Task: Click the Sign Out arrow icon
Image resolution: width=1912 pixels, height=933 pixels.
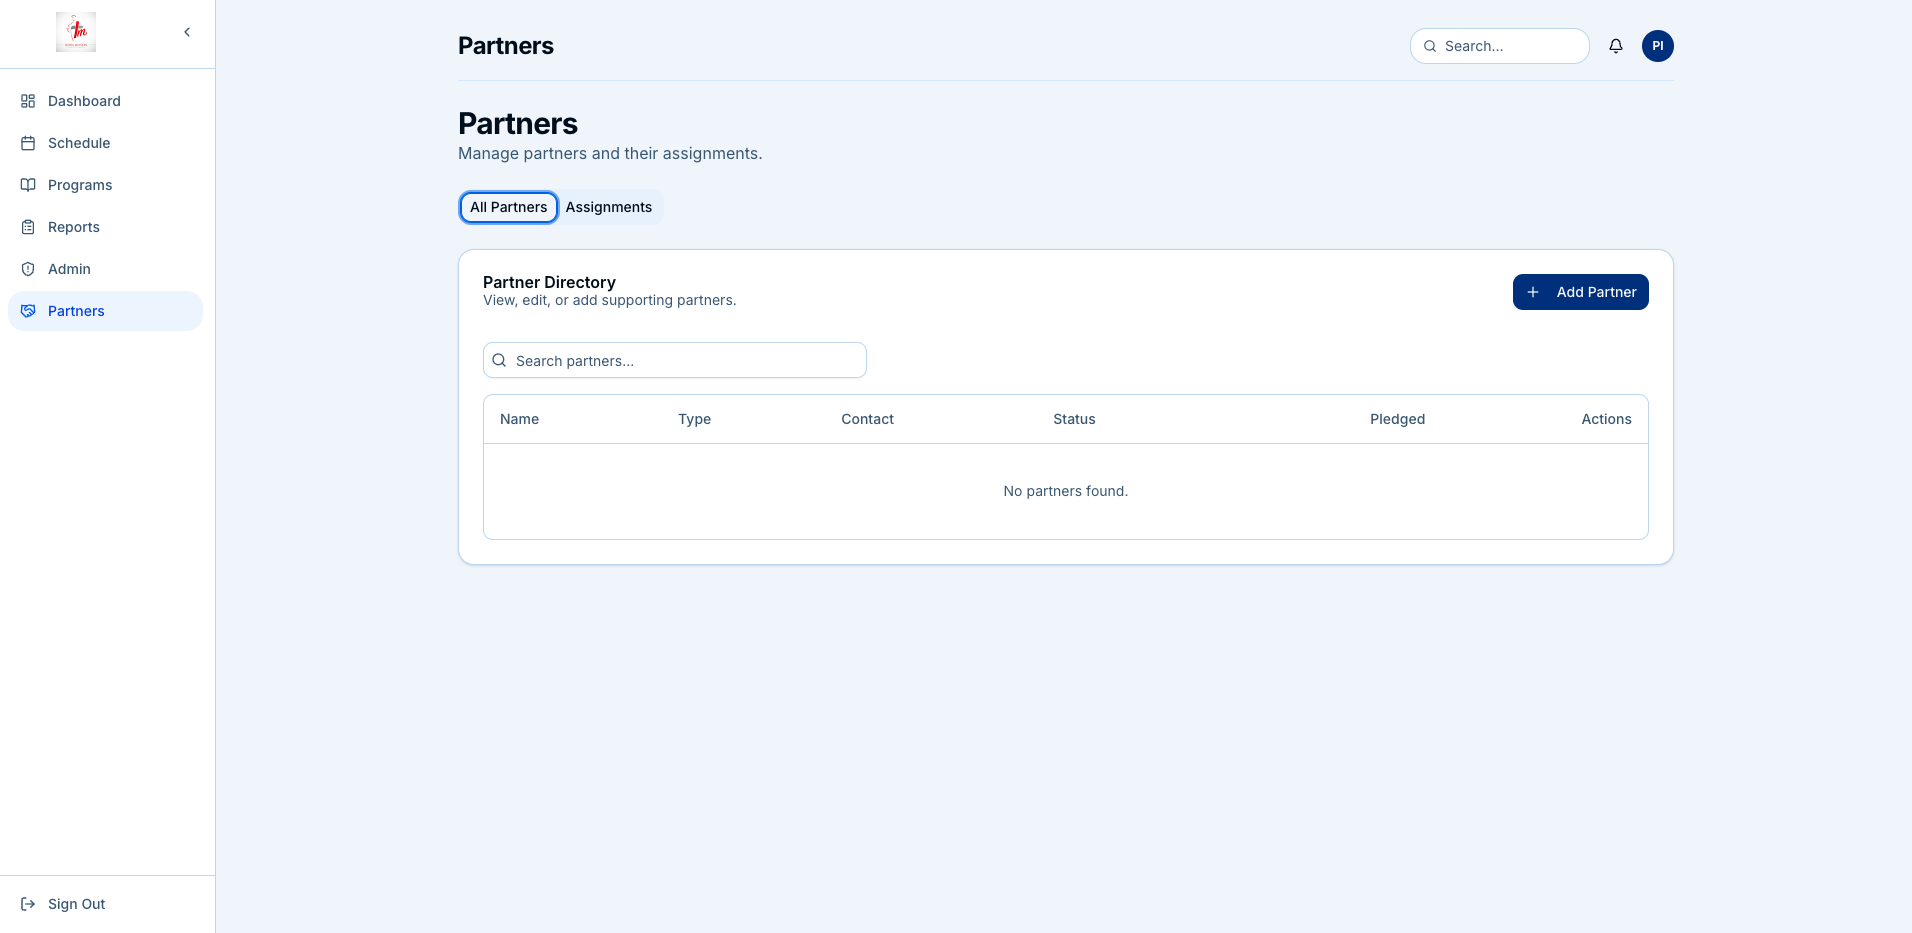Action: tap(28, 904)
